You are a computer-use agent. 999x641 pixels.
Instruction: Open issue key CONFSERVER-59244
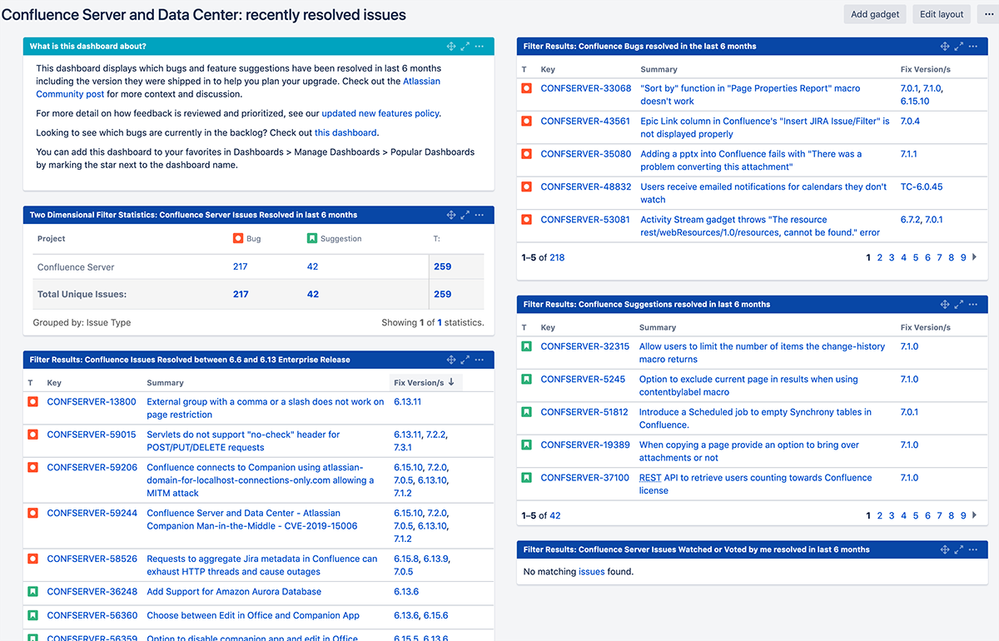pos(92,514)
